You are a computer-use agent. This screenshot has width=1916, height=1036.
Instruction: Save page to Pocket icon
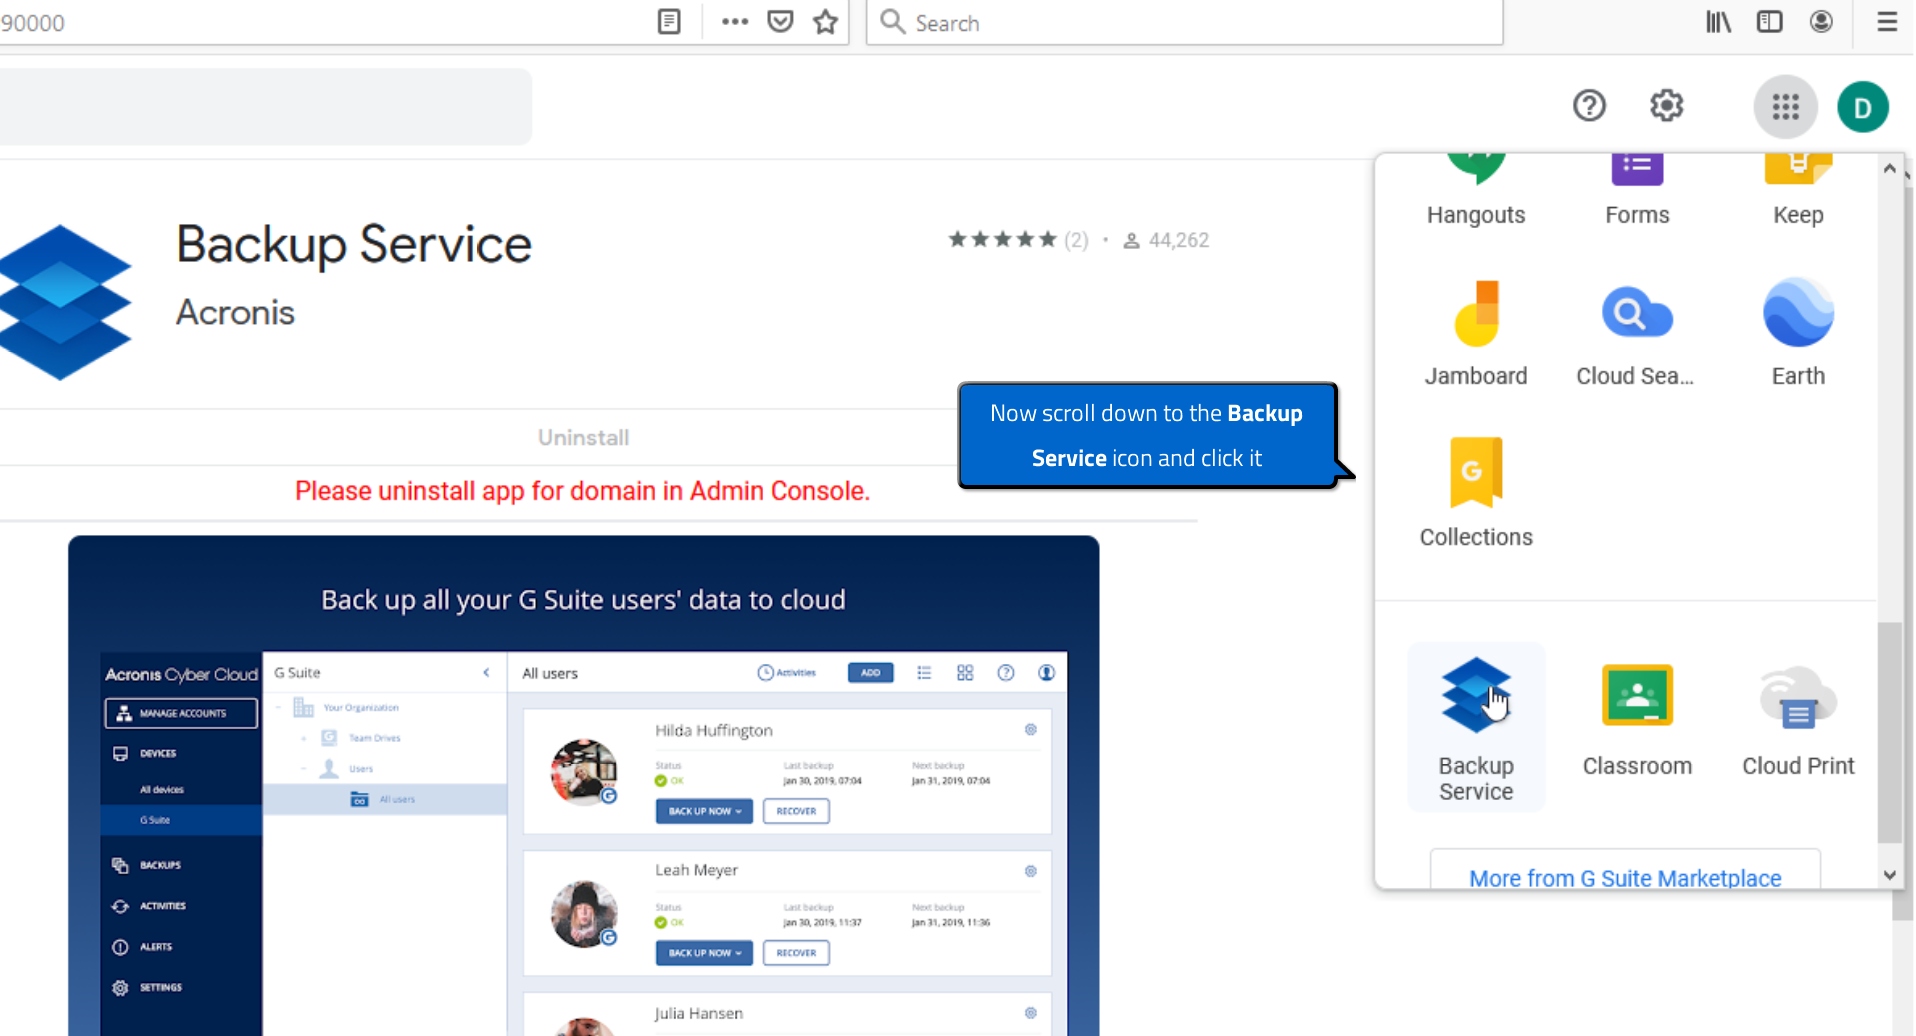tap(780, 21)
